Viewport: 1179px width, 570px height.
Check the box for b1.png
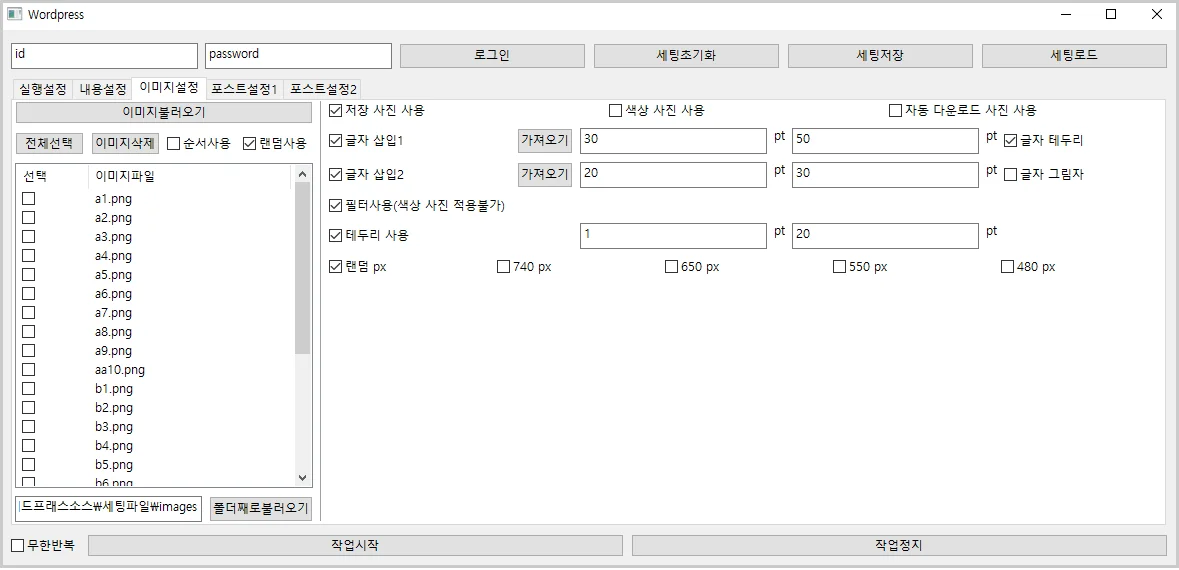29,389
